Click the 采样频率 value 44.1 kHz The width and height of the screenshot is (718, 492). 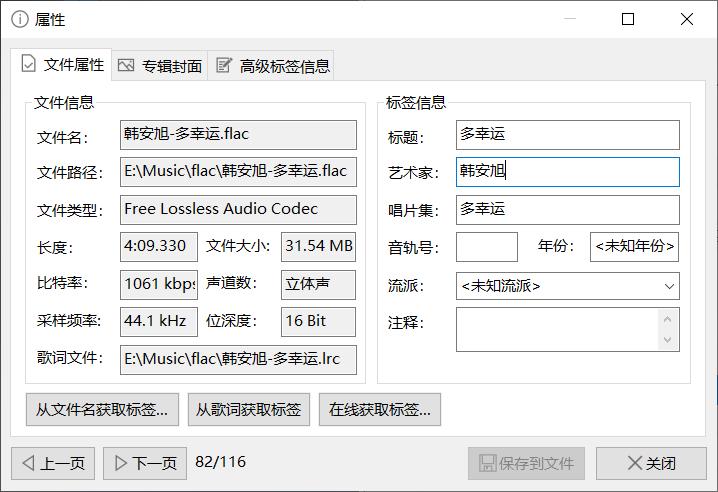click(159, 322)
